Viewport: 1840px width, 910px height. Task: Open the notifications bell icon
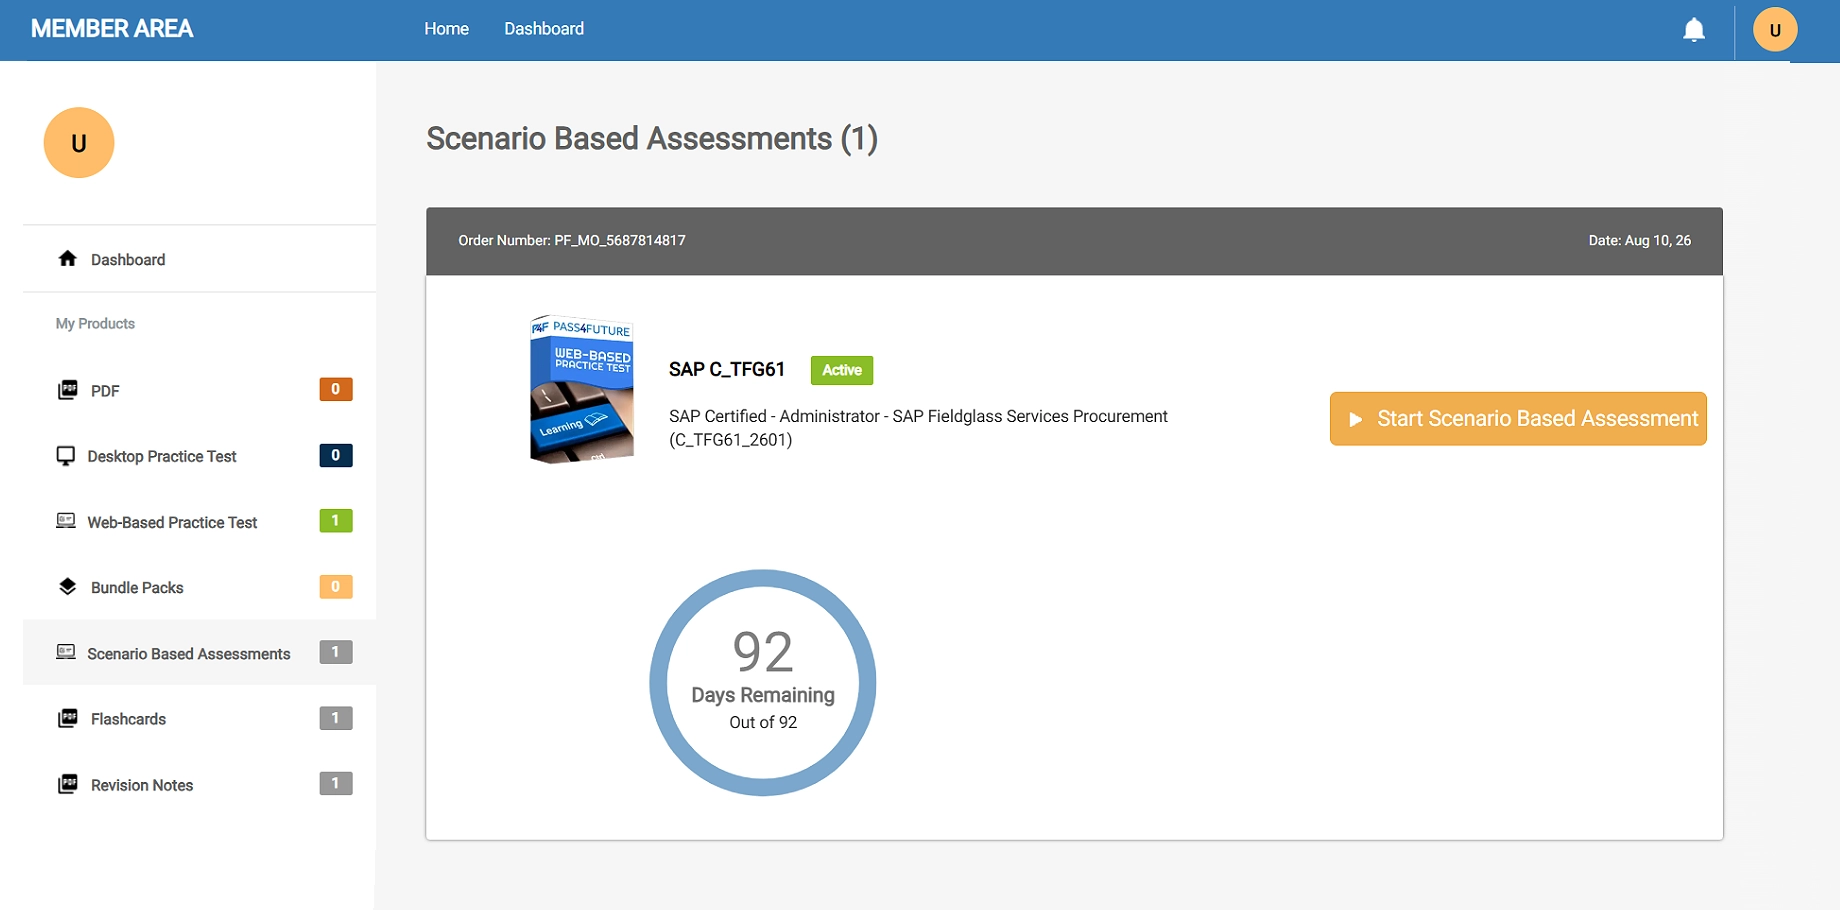[1694, 30]
